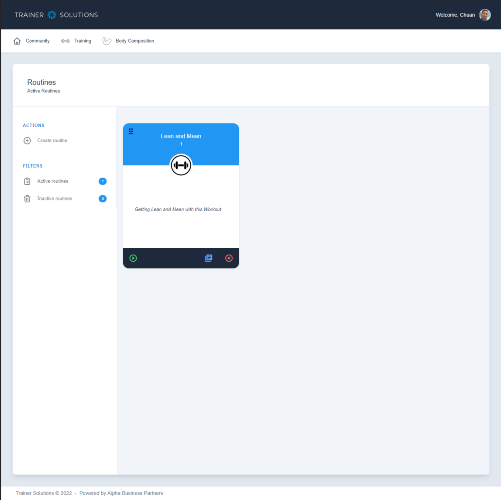Click the Trainer Solutions logo
The height and width of the screenshot is (500, 501).
click(56, 15)
